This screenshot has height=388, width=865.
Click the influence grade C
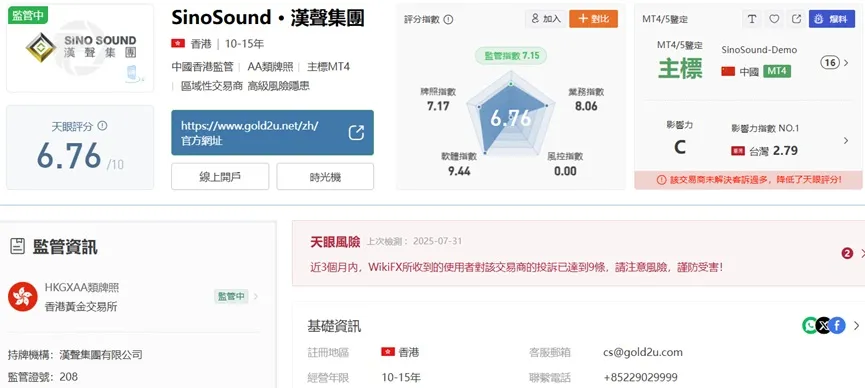click(x=680, y=148)
